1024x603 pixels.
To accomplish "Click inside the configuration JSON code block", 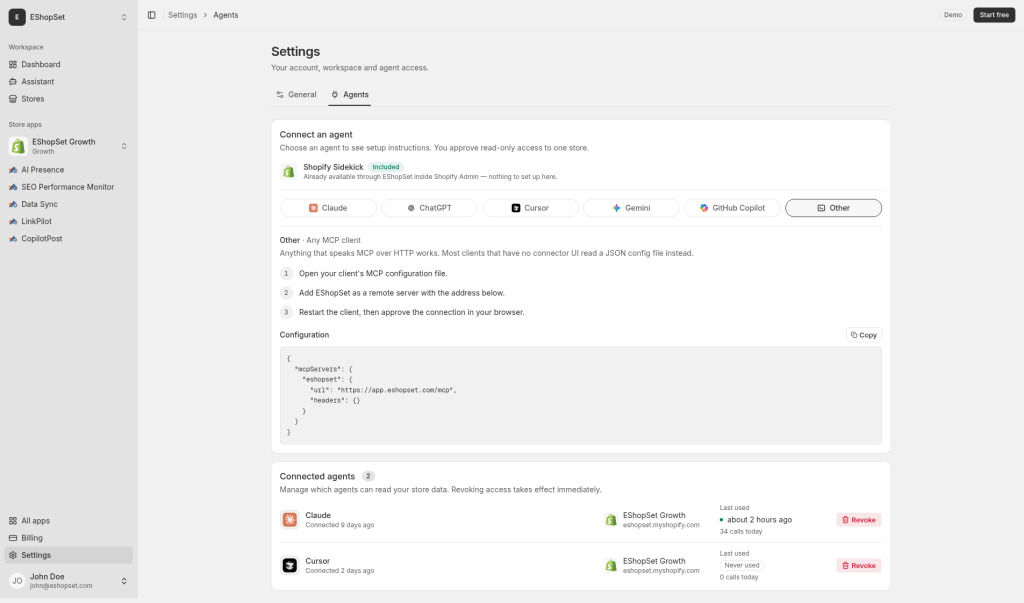I will pos(581,396).
